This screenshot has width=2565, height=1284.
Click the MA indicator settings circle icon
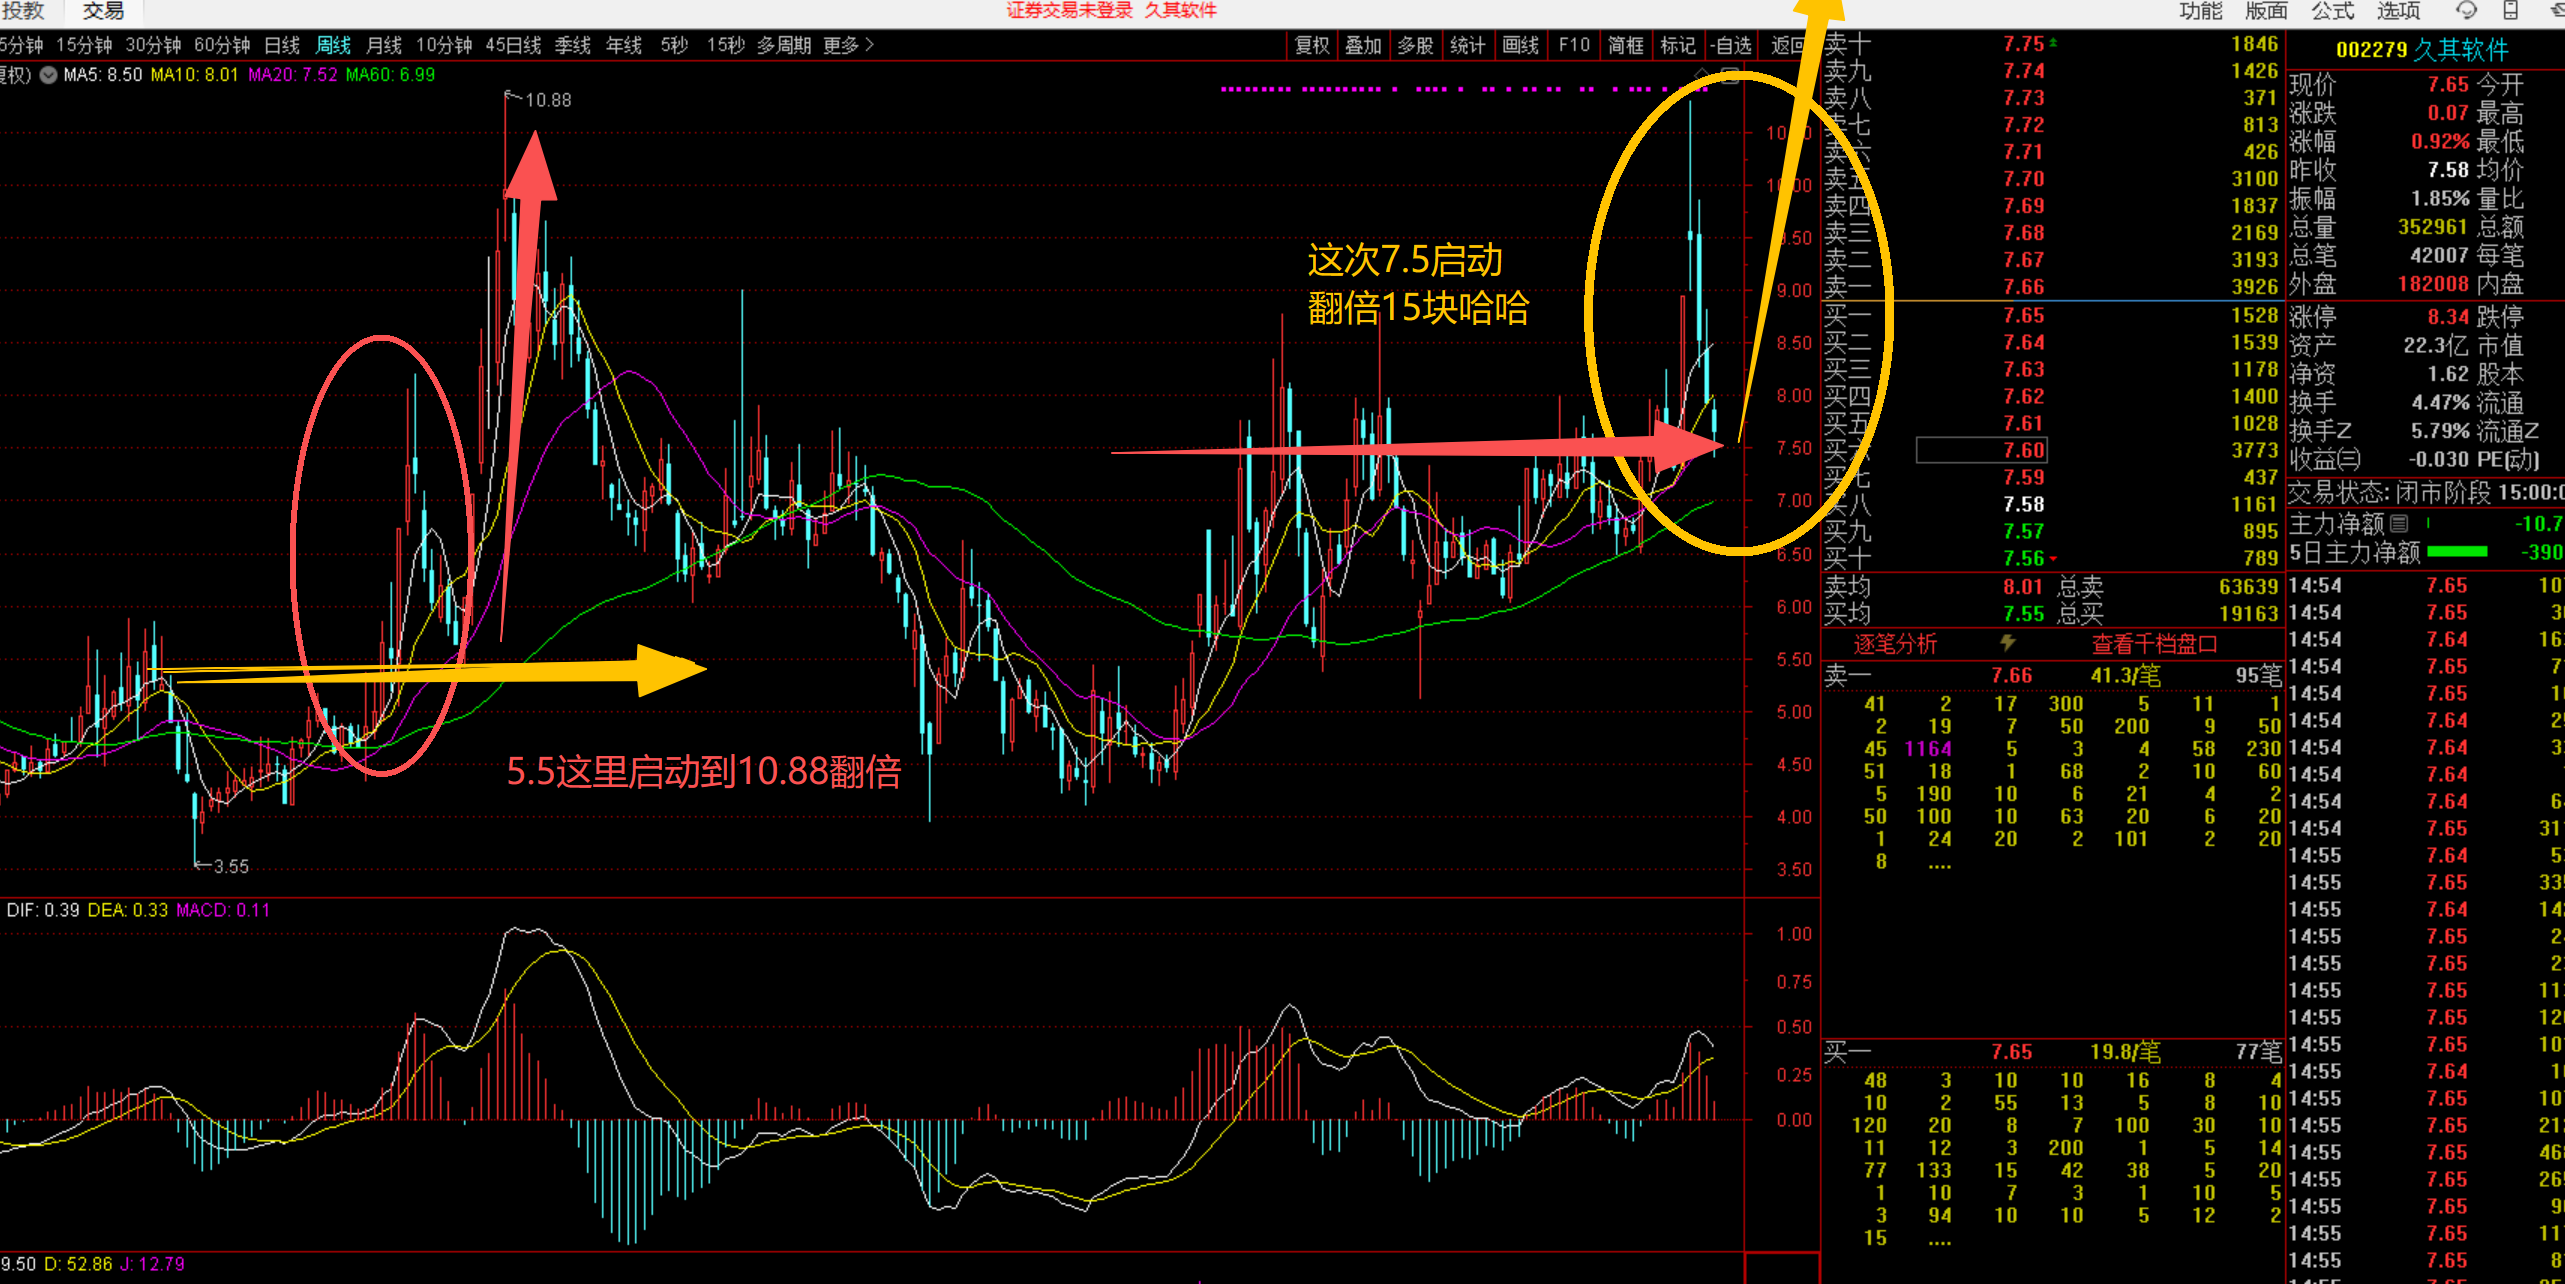point(48,75)
